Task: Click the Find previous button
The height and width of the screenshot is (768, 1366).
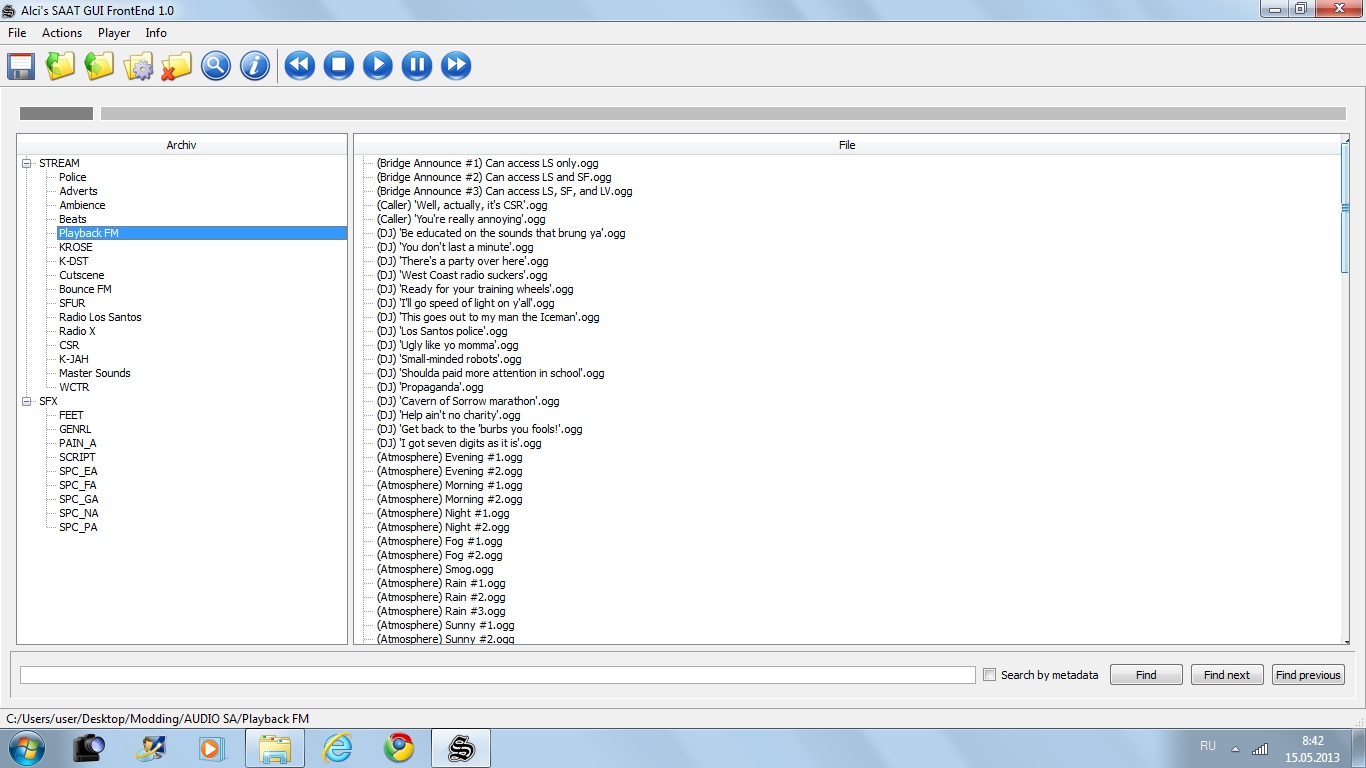Action: click(x=1308, y=675)
